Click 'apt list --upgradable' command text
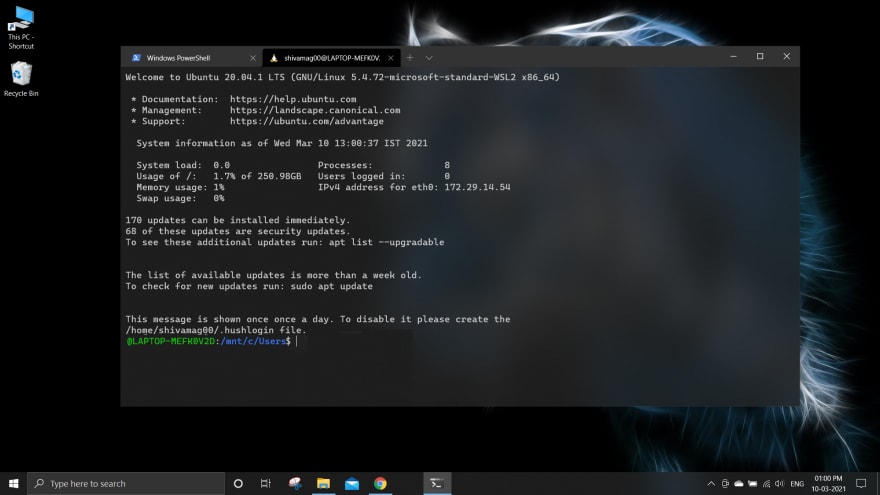 (386, 242)
